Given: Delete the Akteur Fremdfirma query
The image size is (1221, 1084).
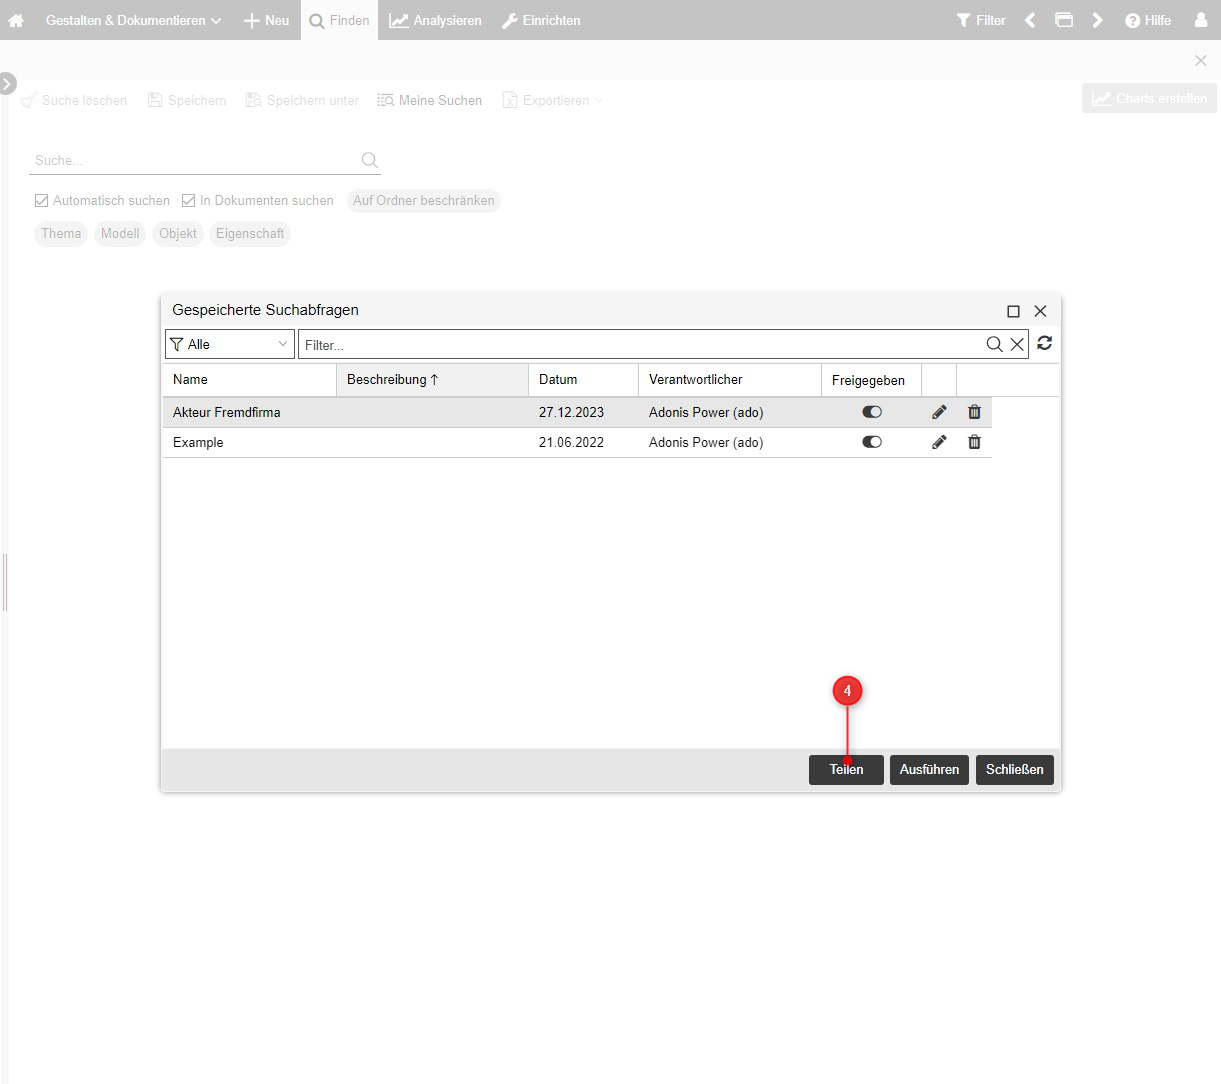Looking at the screenshot, I should coord(974,412).
